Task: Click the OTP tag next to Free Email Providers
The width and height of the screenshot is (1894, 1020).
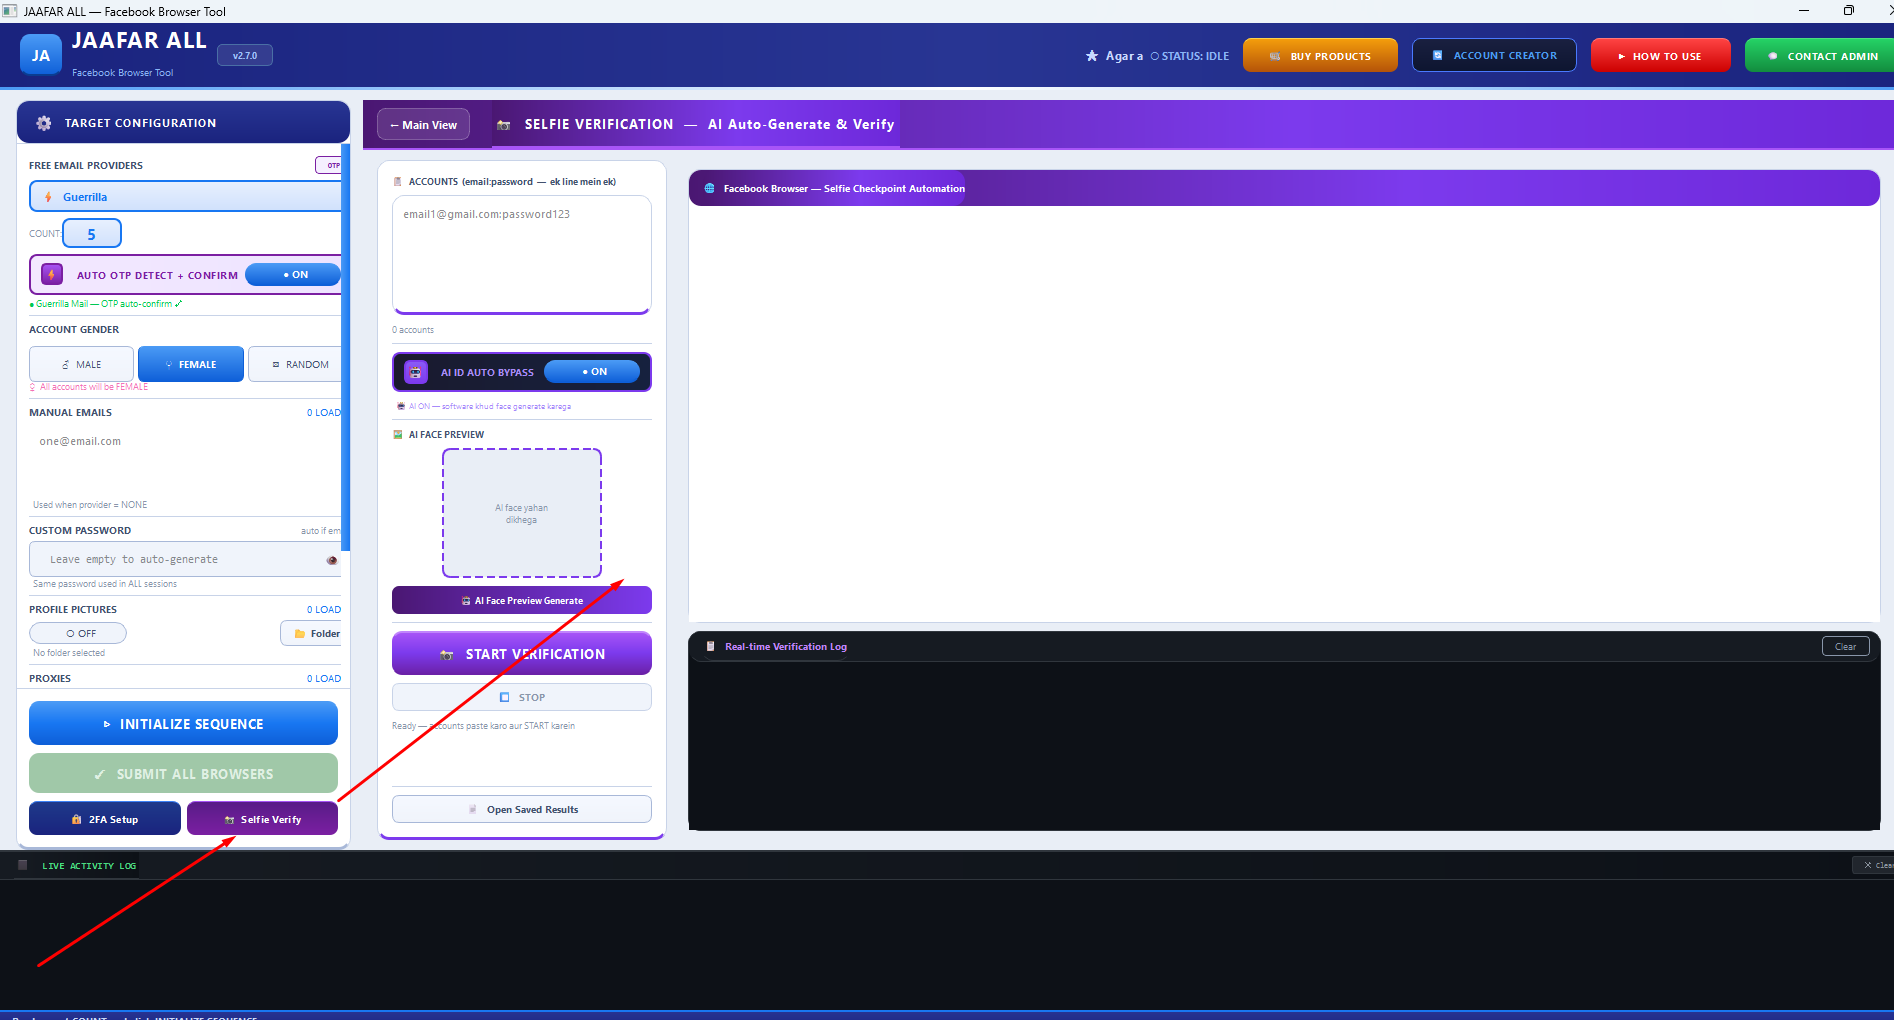Action: click(330, 165)
